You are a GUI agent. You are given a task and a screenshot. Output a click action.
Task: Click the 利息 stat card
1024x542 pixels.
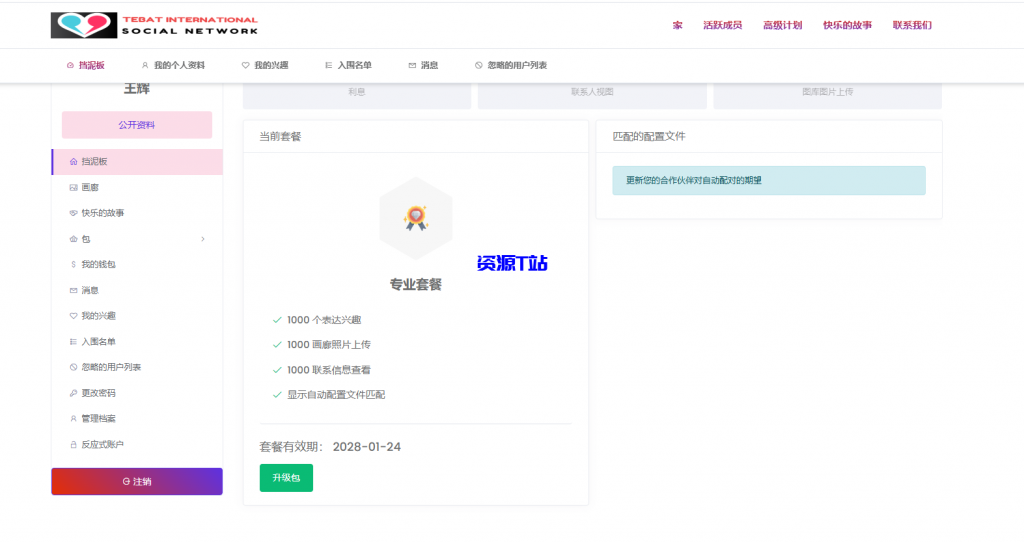pyautogui.click(x=357, y=95)
